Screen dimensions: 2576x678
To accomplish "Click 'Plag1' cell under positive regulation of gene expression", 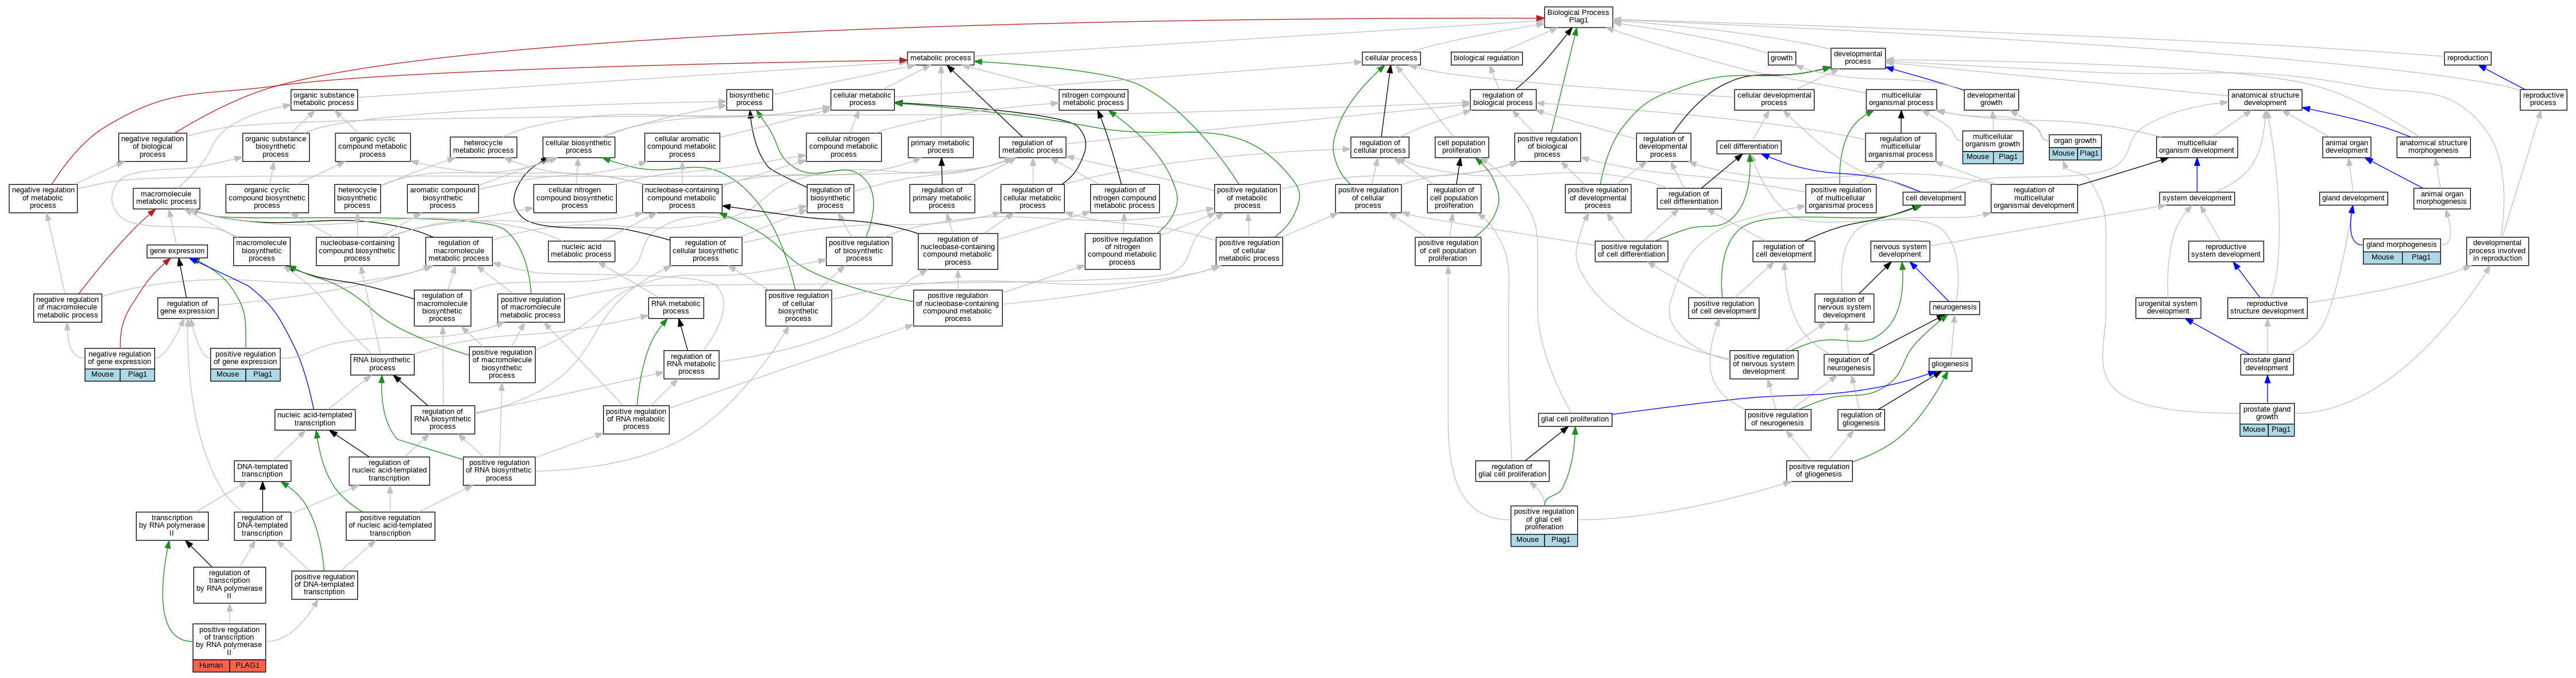I will pos(262,375).
